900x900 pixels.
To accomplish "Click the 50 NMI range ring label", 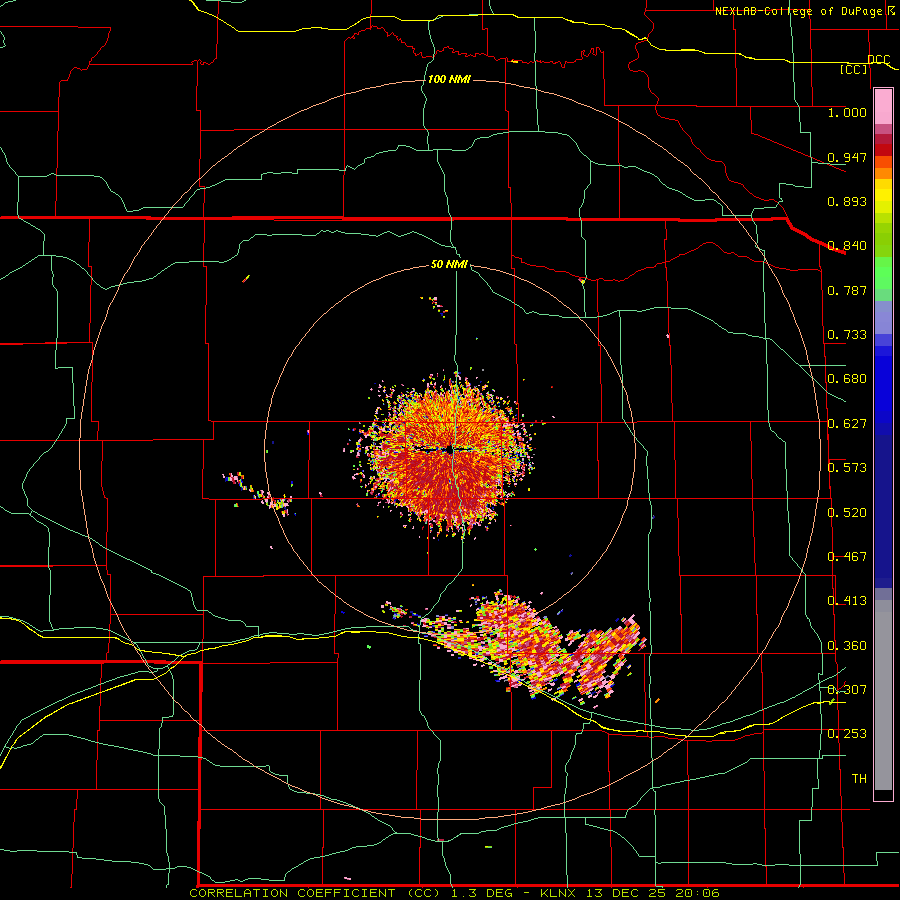I will (x=449, y=264).
